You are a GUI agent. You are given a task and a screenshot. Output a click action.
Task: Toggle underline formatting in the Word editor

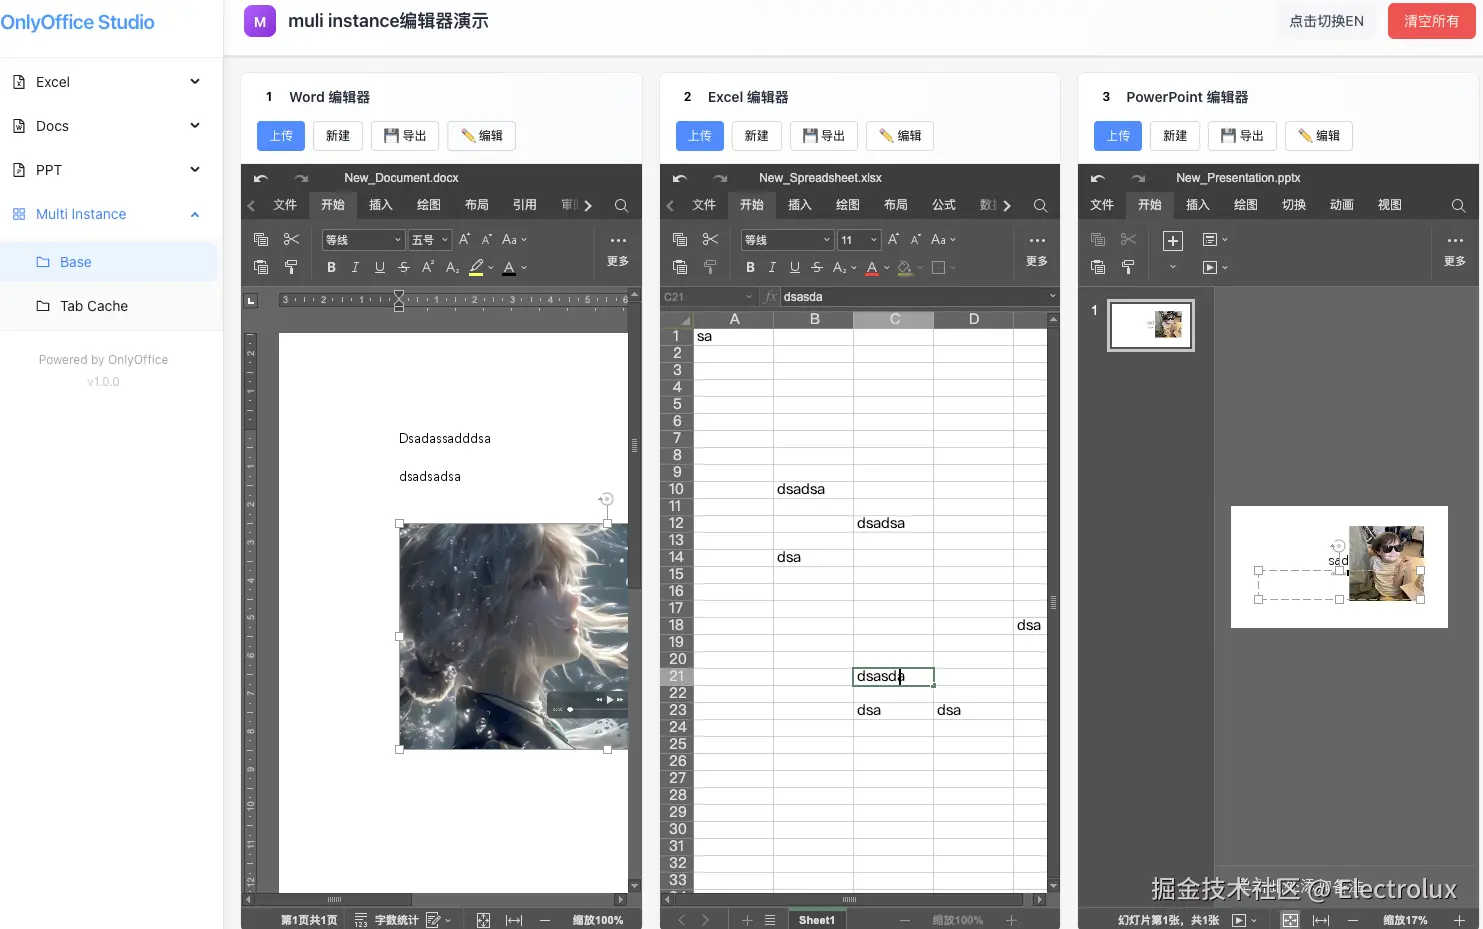click(380, 267)
